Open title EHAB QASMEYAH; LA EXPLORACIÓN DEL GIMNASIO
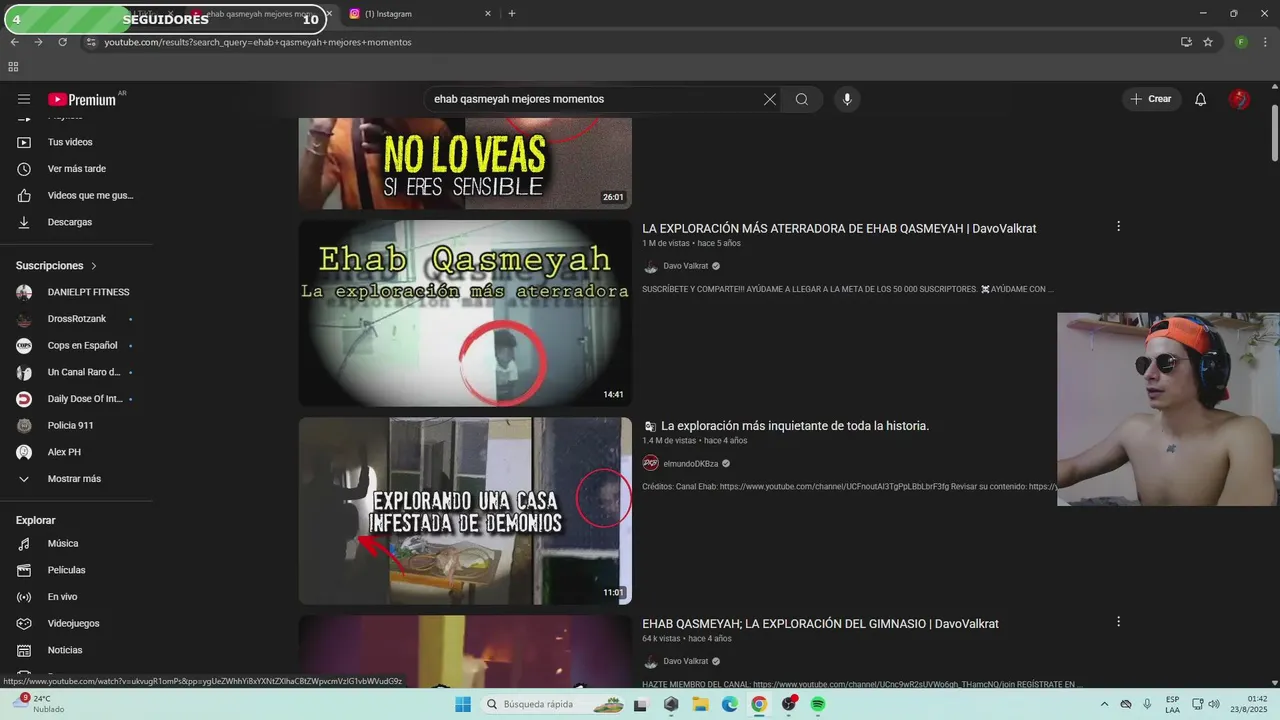The image size is (1280, 720). tap(820, 624)
